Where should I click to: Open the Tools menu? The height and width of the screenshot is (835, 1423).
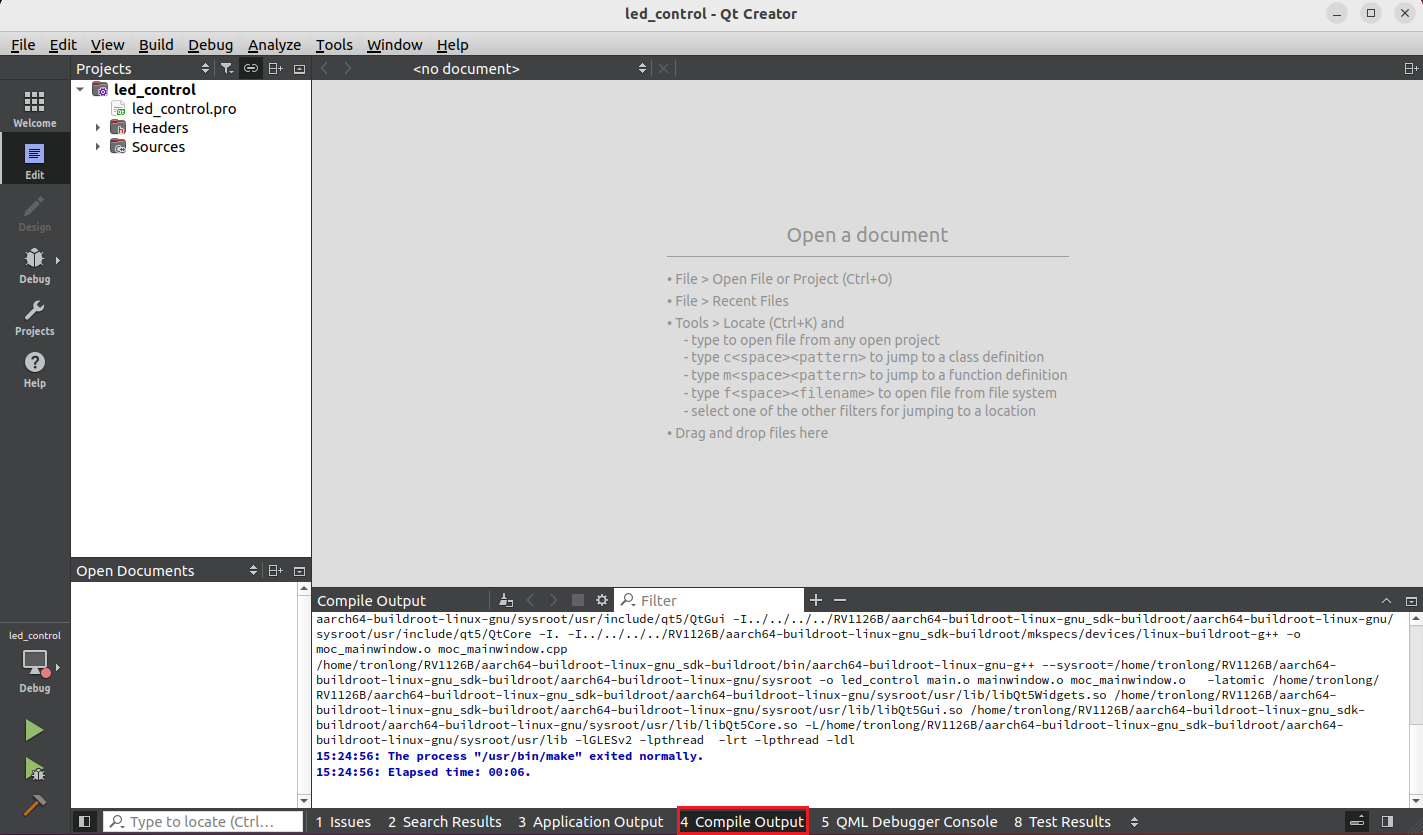(x=334, y=44)
